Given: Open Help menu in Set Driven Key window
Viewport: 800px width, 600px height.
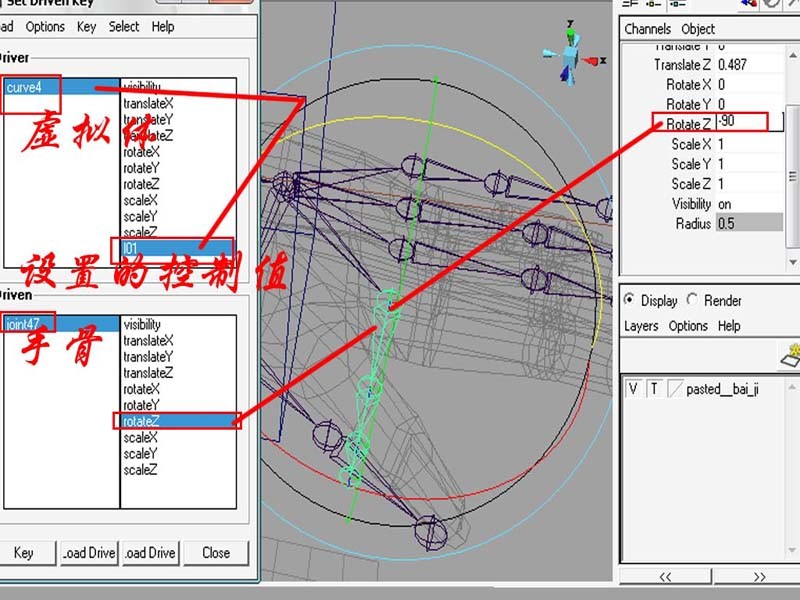Looking at the screenshot, I should [x=163, y=27].
